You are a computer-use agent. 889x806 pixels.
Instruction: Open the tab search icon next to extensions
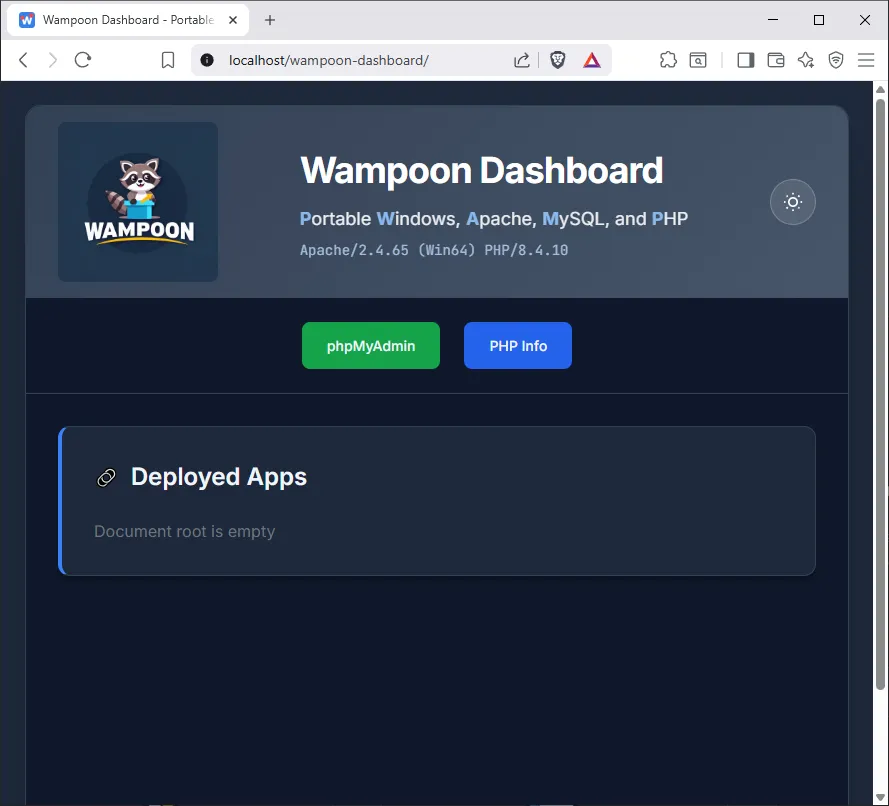698,60
